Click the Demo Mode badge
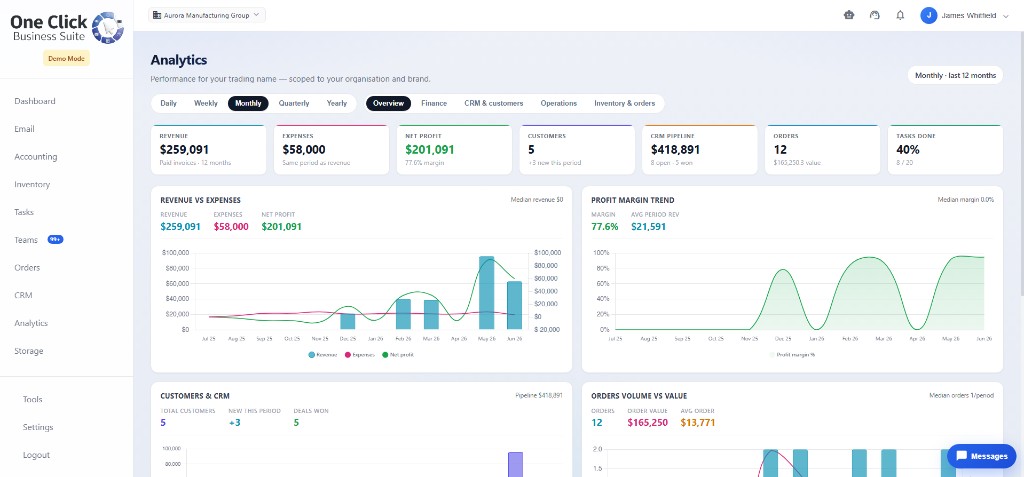The image size is (1024, 477). pyautogui.click(x=67, y=58)
